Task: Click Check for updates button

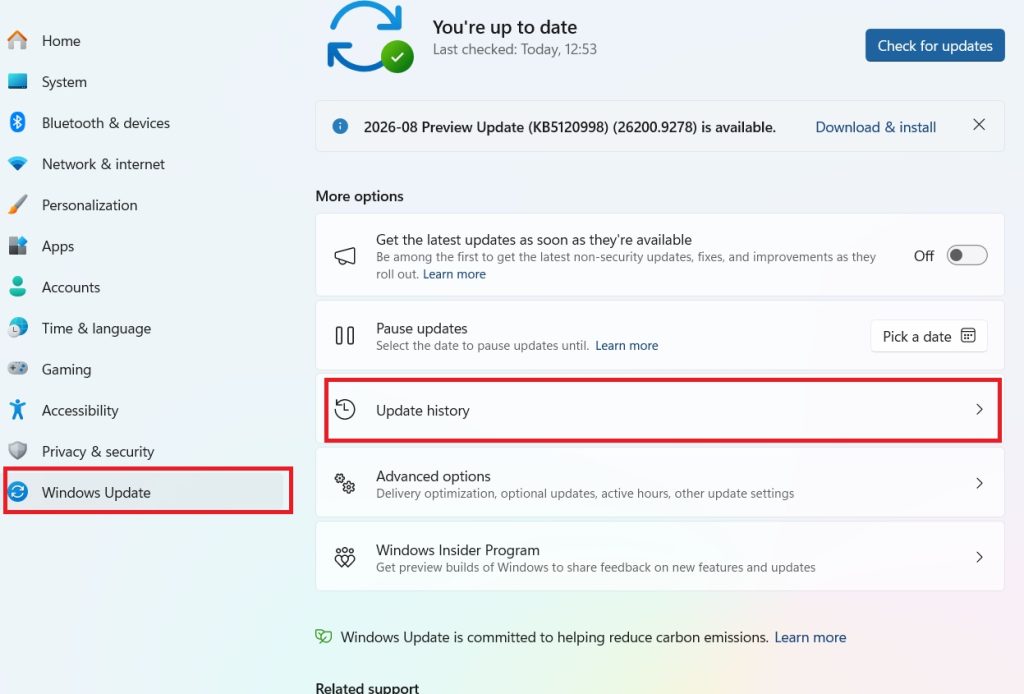Action: 935,46
